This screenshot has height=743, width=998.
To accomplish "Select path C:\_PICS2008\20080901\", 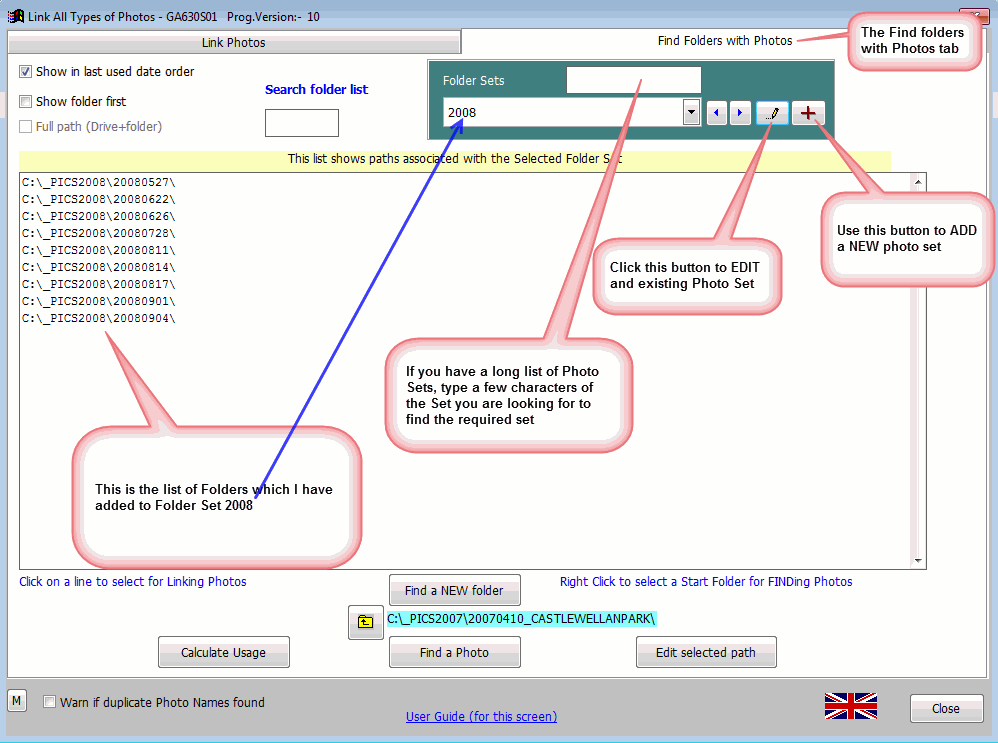I will [x=99, y=301].
